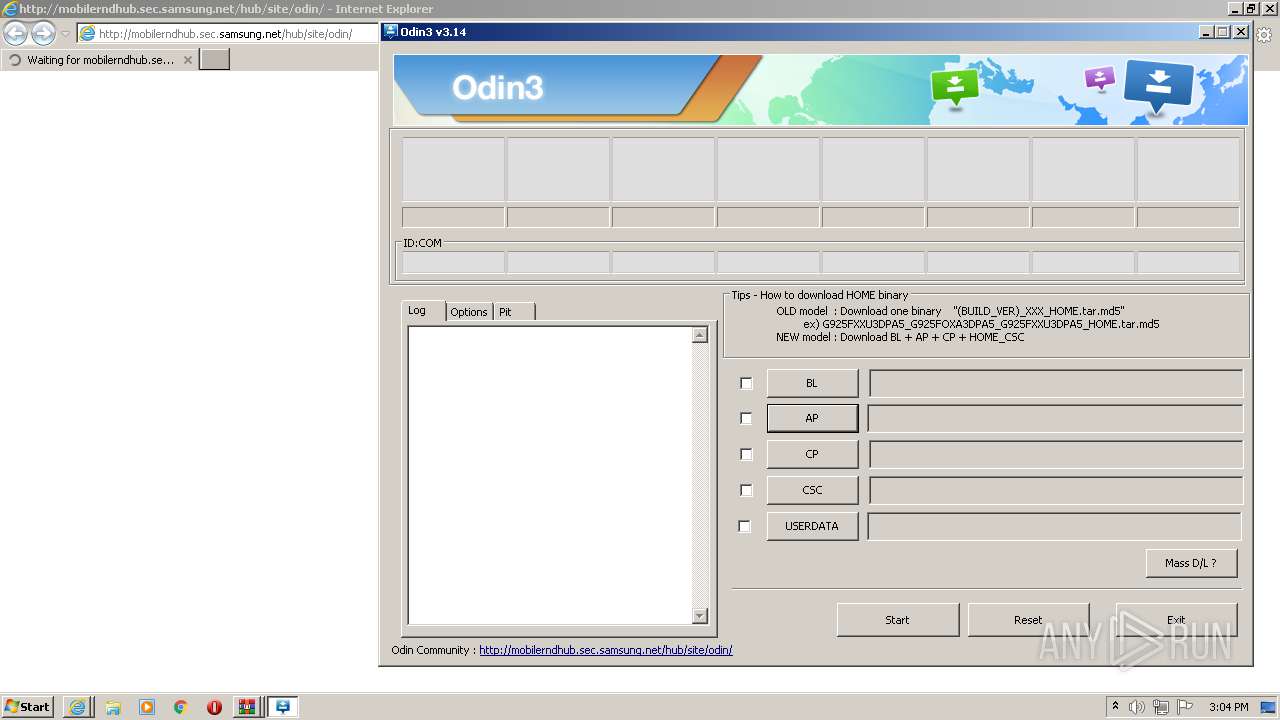Click the USERDATA file path field
Viewport: 1280px width, 720px height.
(1054, 526)
